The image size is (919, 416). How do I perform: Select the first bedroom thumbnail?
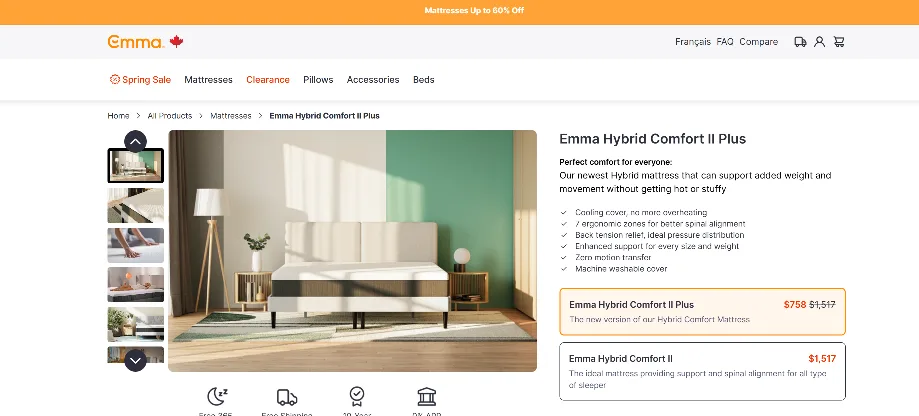coord(135,166)
